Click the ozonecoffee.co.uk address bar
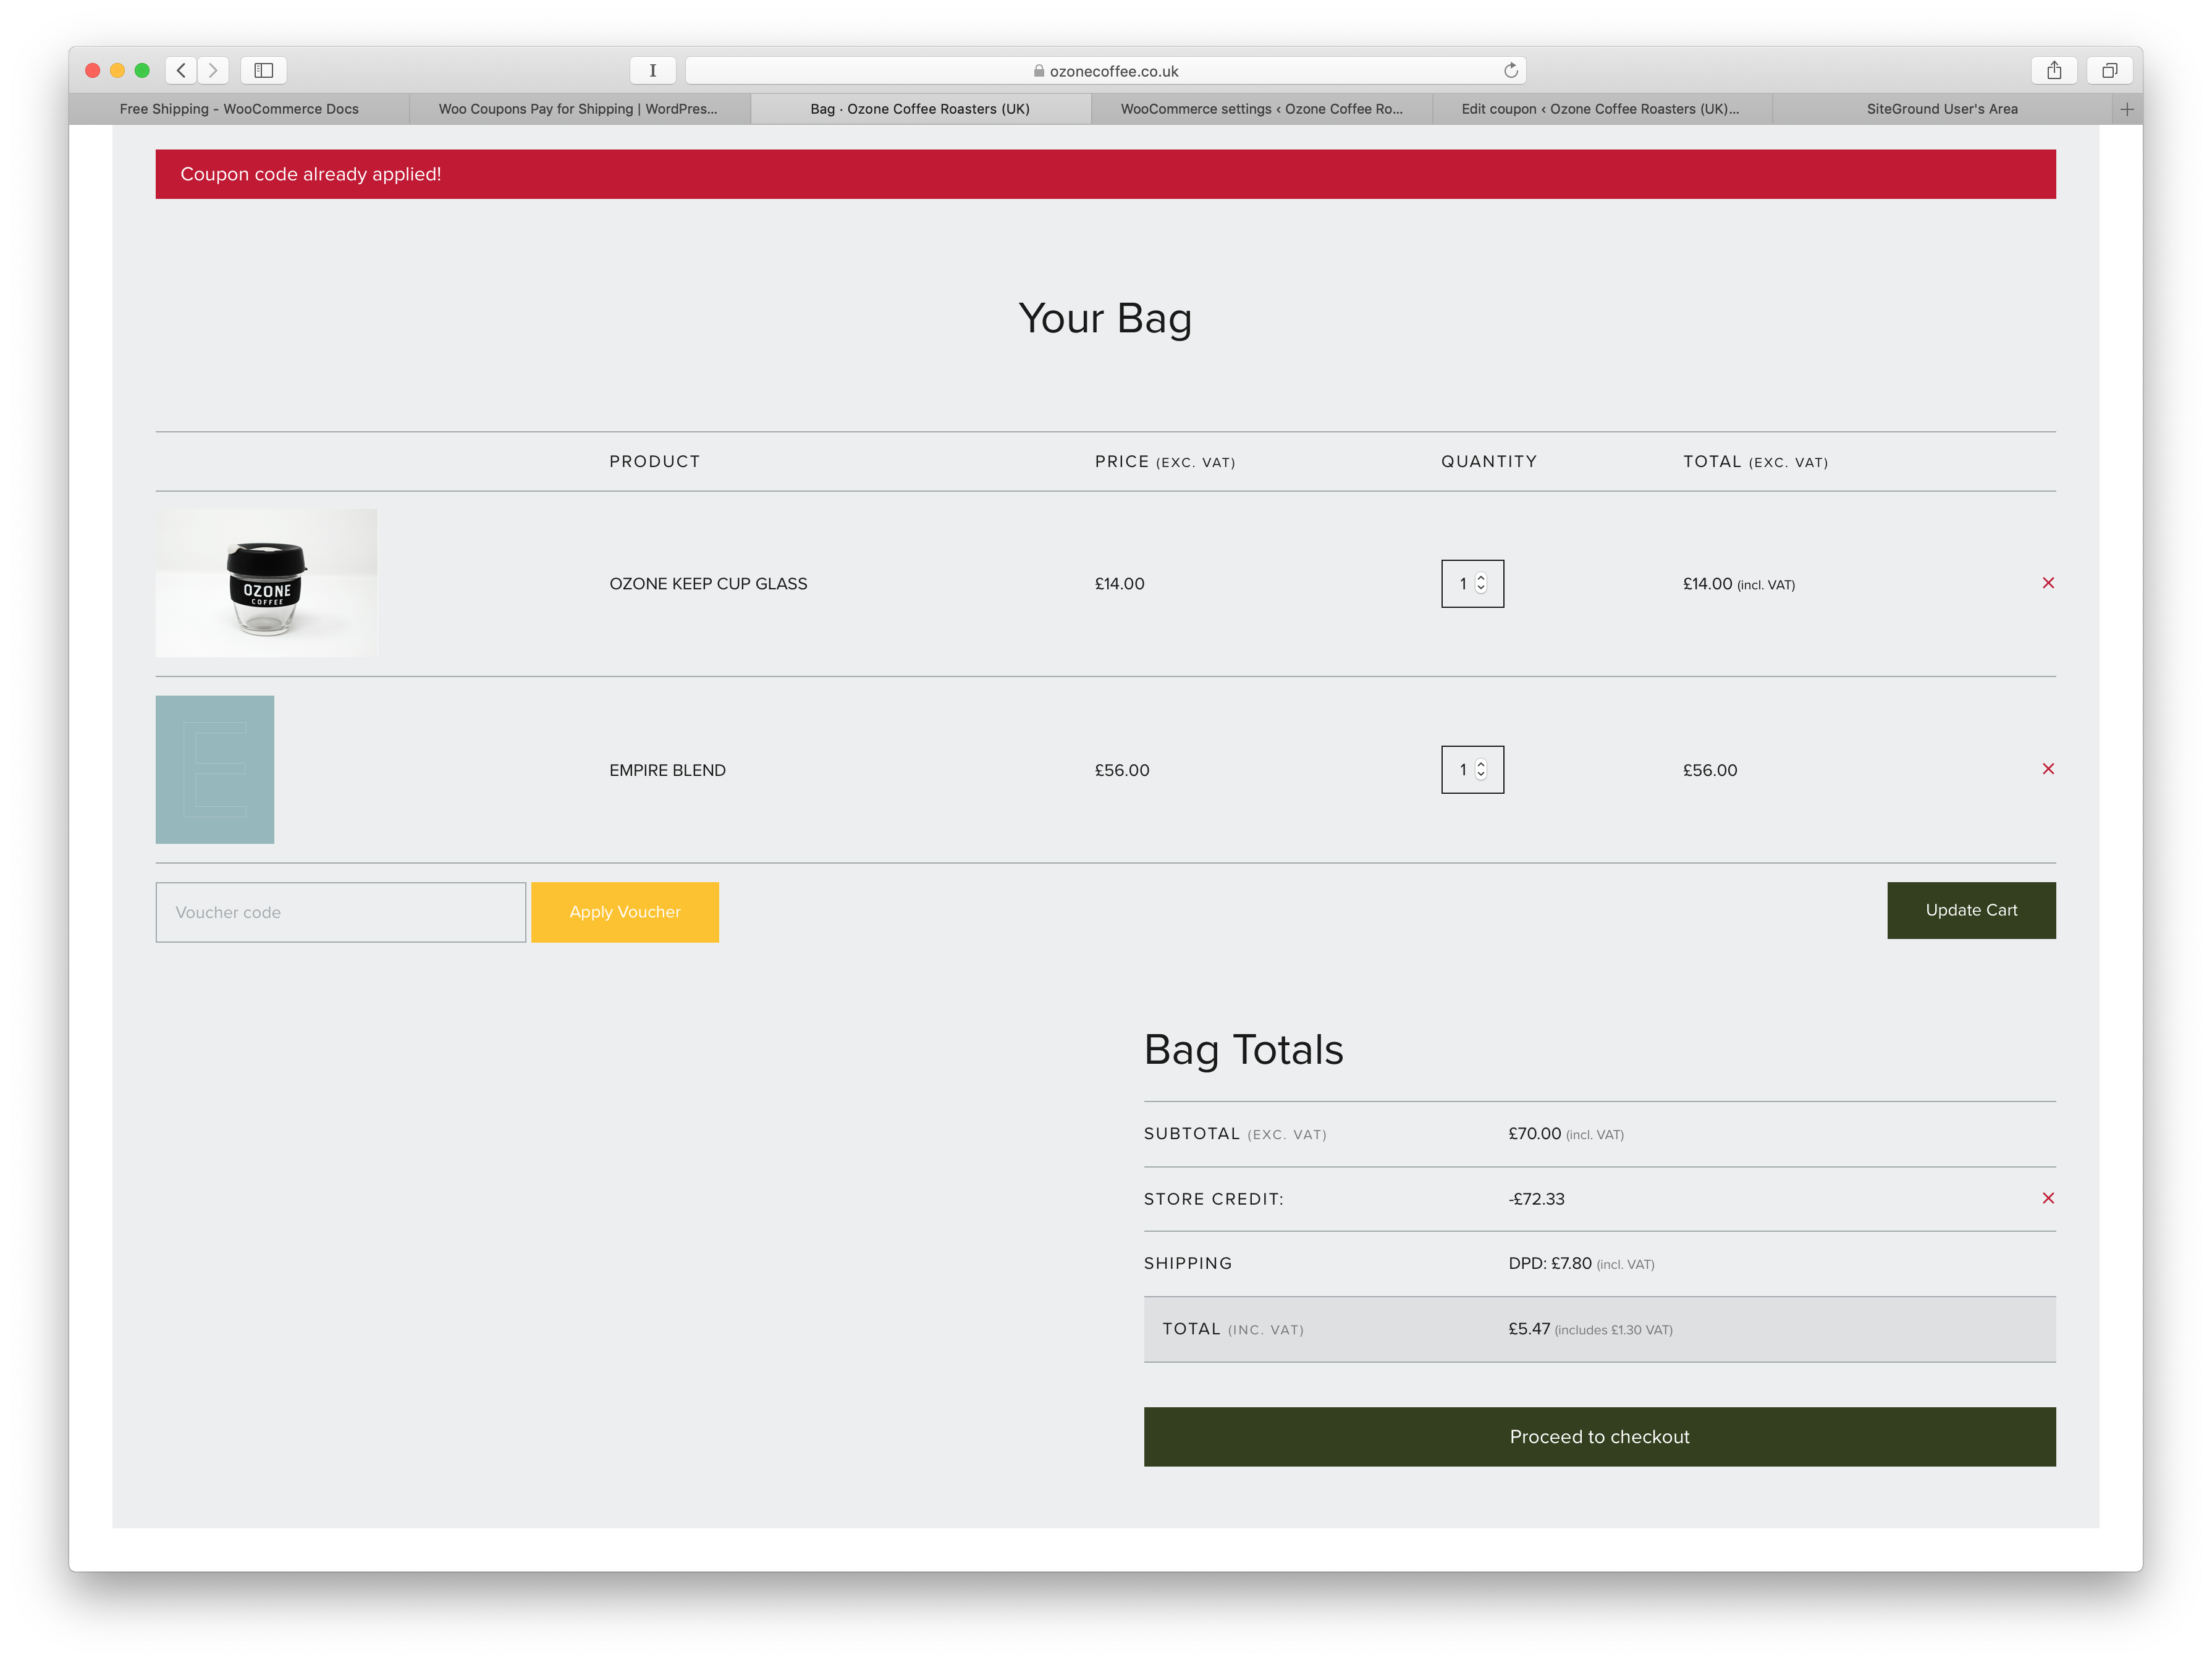This screenshot has height=1663, width=2212. pos(1105,71)
